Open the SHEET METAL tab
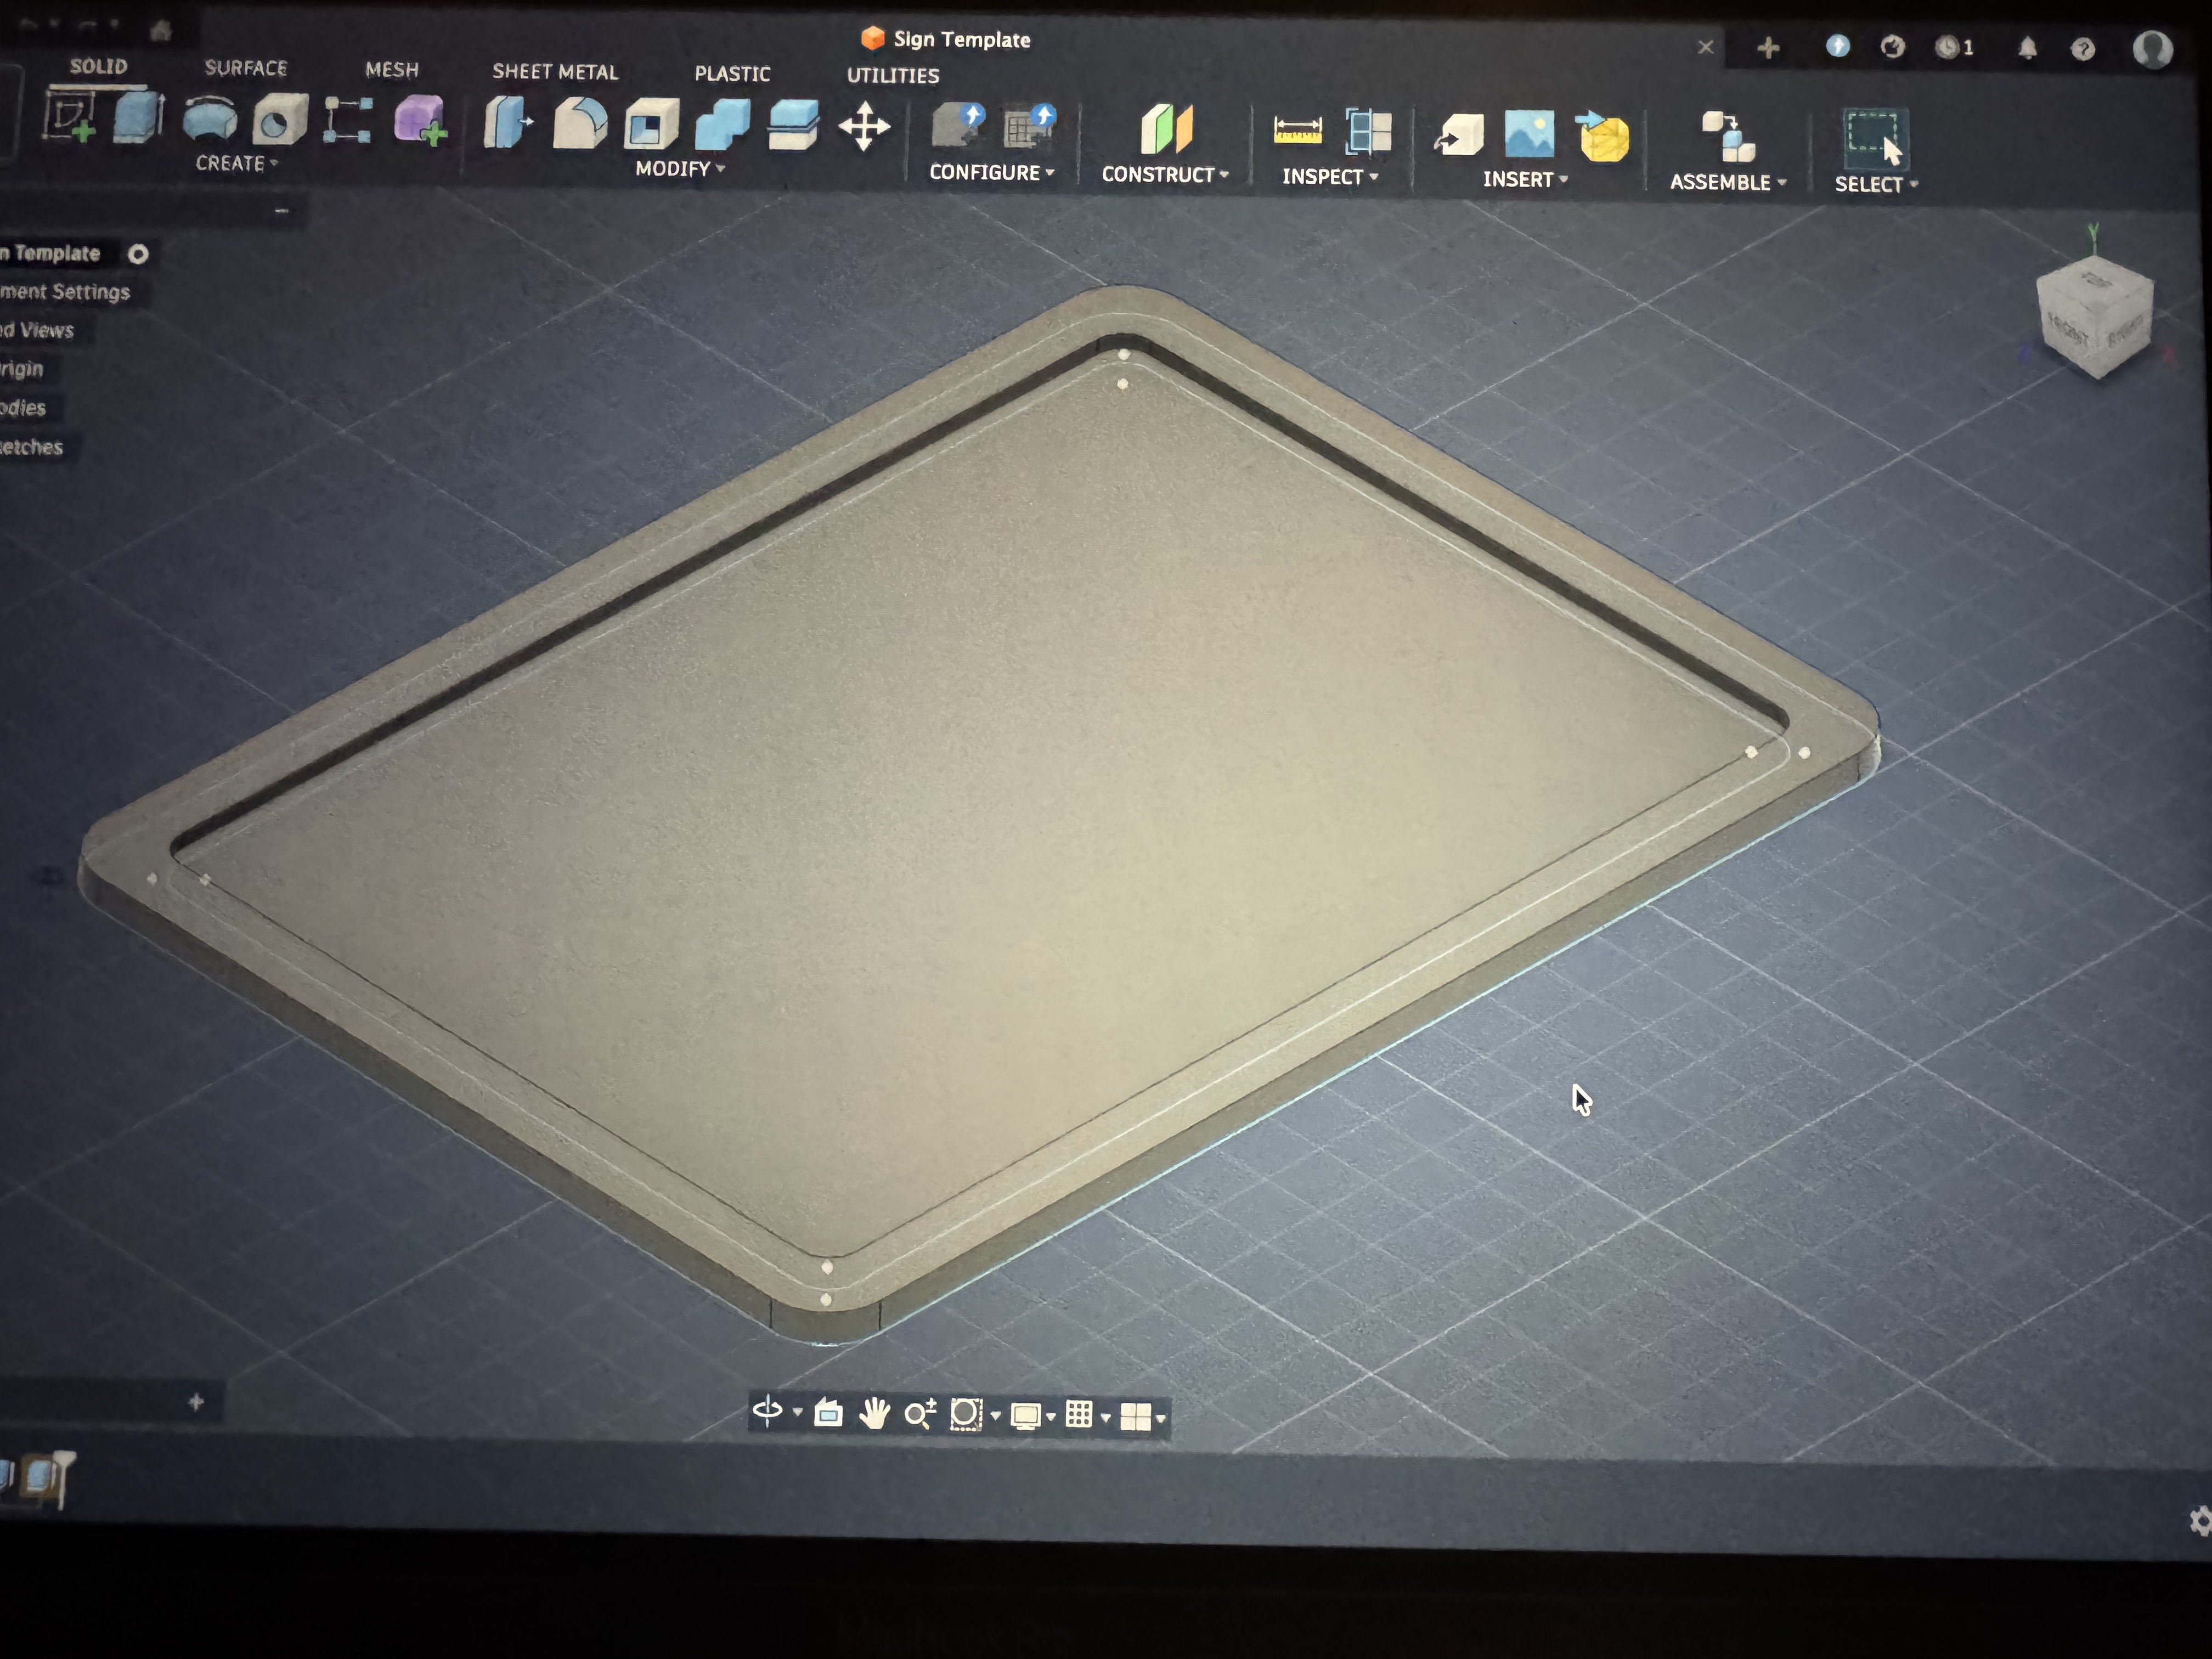This screenshot has height=1659, width=2212. [x=555, y=72]
